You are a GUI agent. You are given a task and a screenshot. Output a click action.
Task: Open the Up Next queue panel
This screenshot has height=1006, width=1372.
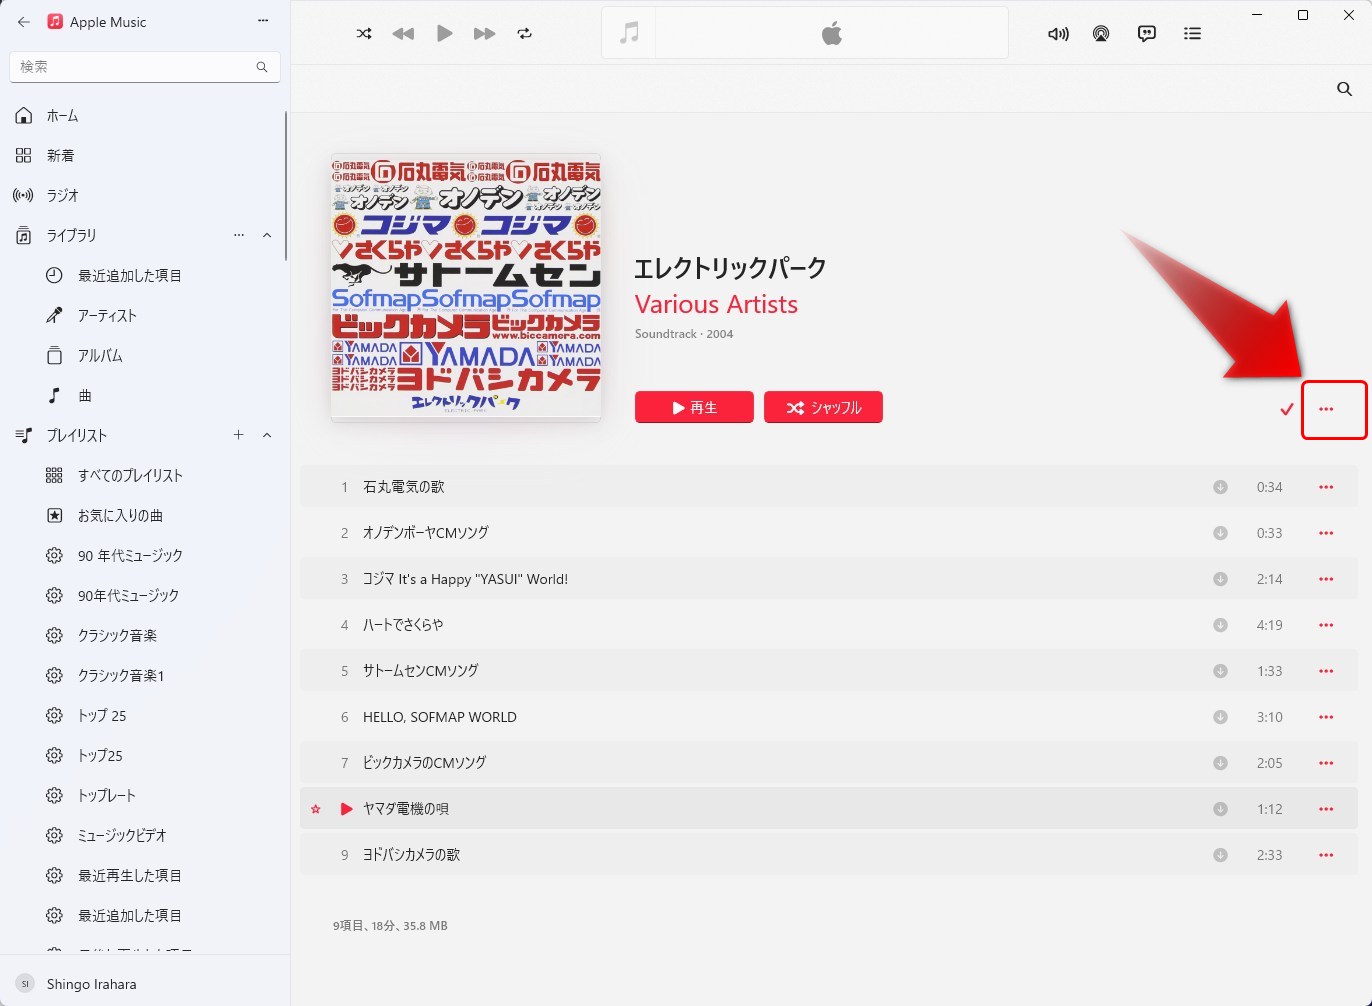(1192, 33)
